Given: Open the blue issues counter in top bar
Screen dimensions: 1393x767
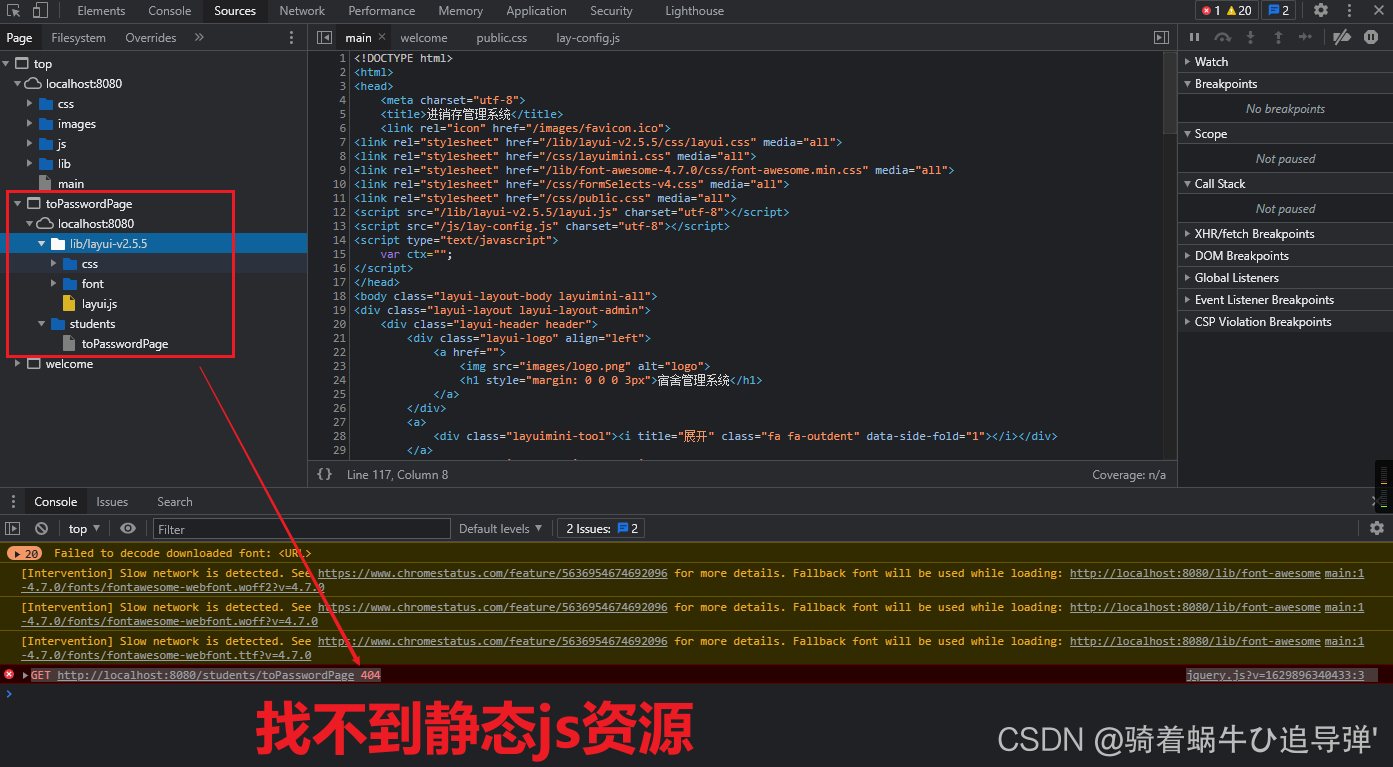Looking at the screenshot, I should click(x=1278, y=11).
